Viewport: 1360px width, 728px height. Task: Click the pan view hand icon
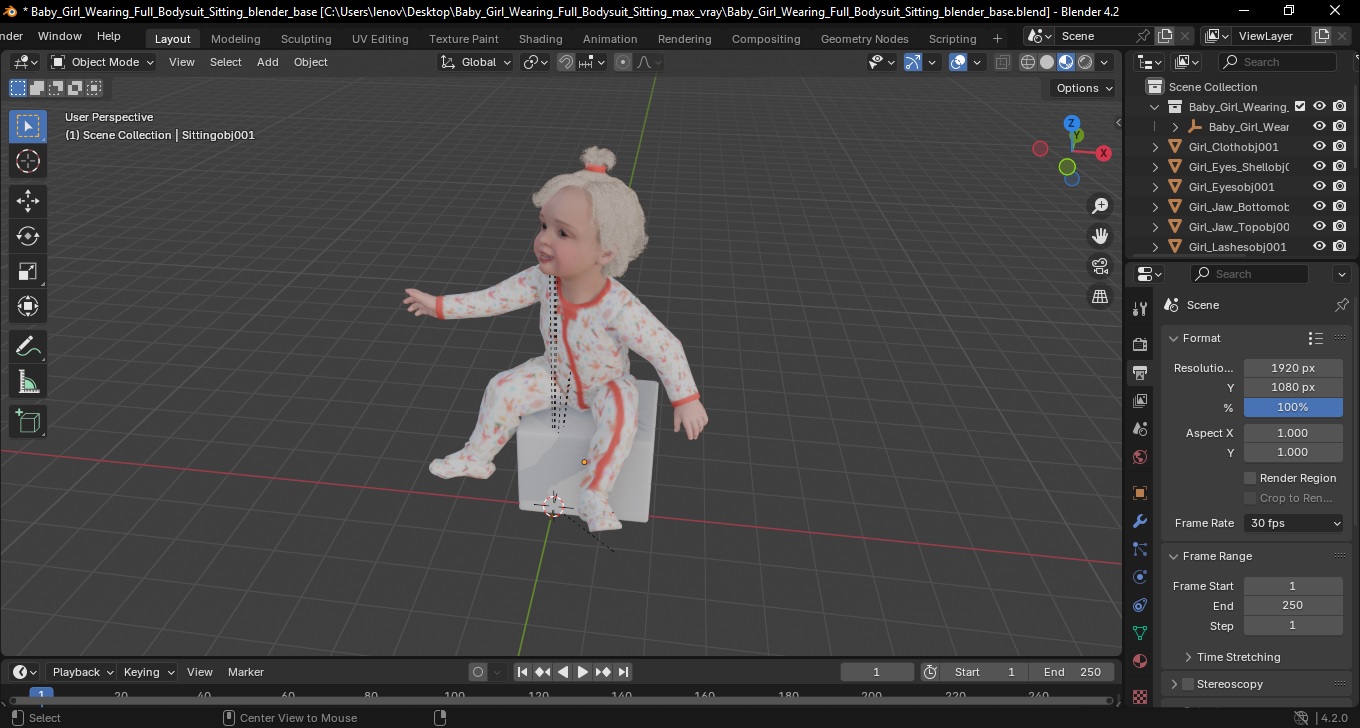(x=1100, y=236)
